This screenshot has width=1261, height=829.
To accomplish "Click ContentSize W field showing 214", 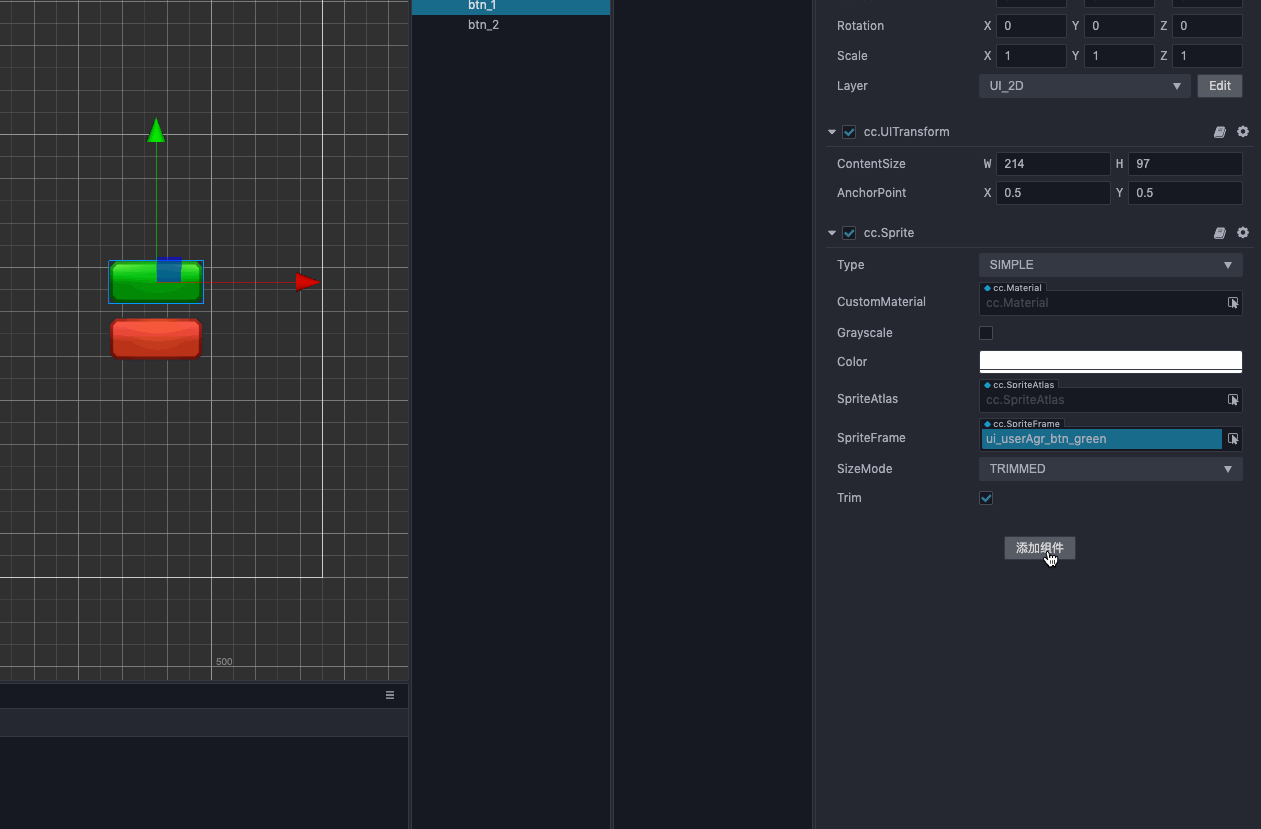I will [1053, 164].
